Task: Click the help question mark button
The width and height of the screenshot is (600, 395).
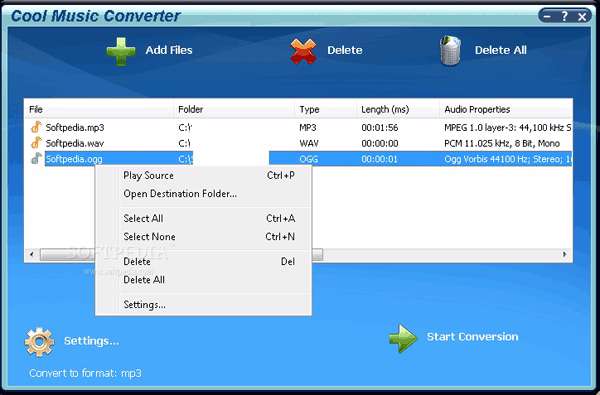Action: 565,16
